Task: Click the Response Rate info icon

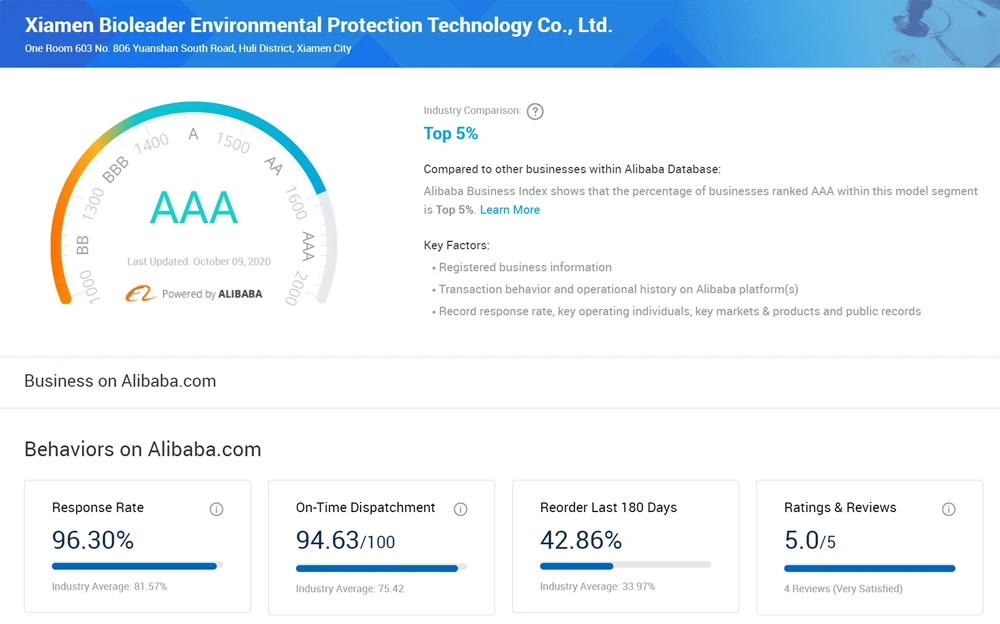Action: click(x=216, y=509)
